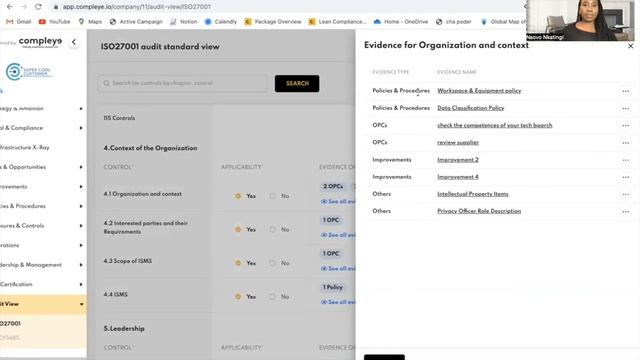Open the review supplier link
Viewport: 640px width, 360px height.
tap(458, 142)
